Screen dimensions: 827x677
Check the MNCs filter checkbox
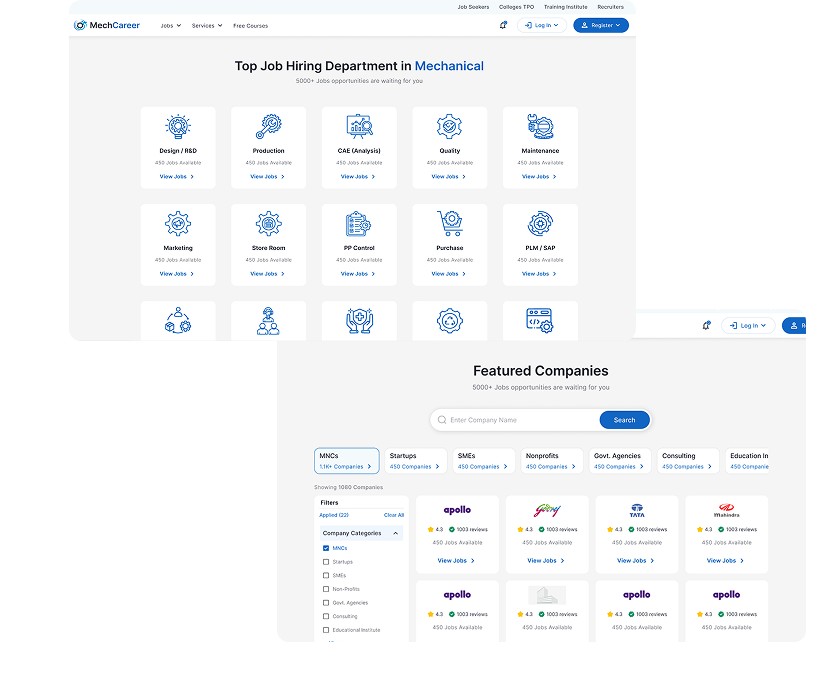pyautogui.click(x=326, y=548)
